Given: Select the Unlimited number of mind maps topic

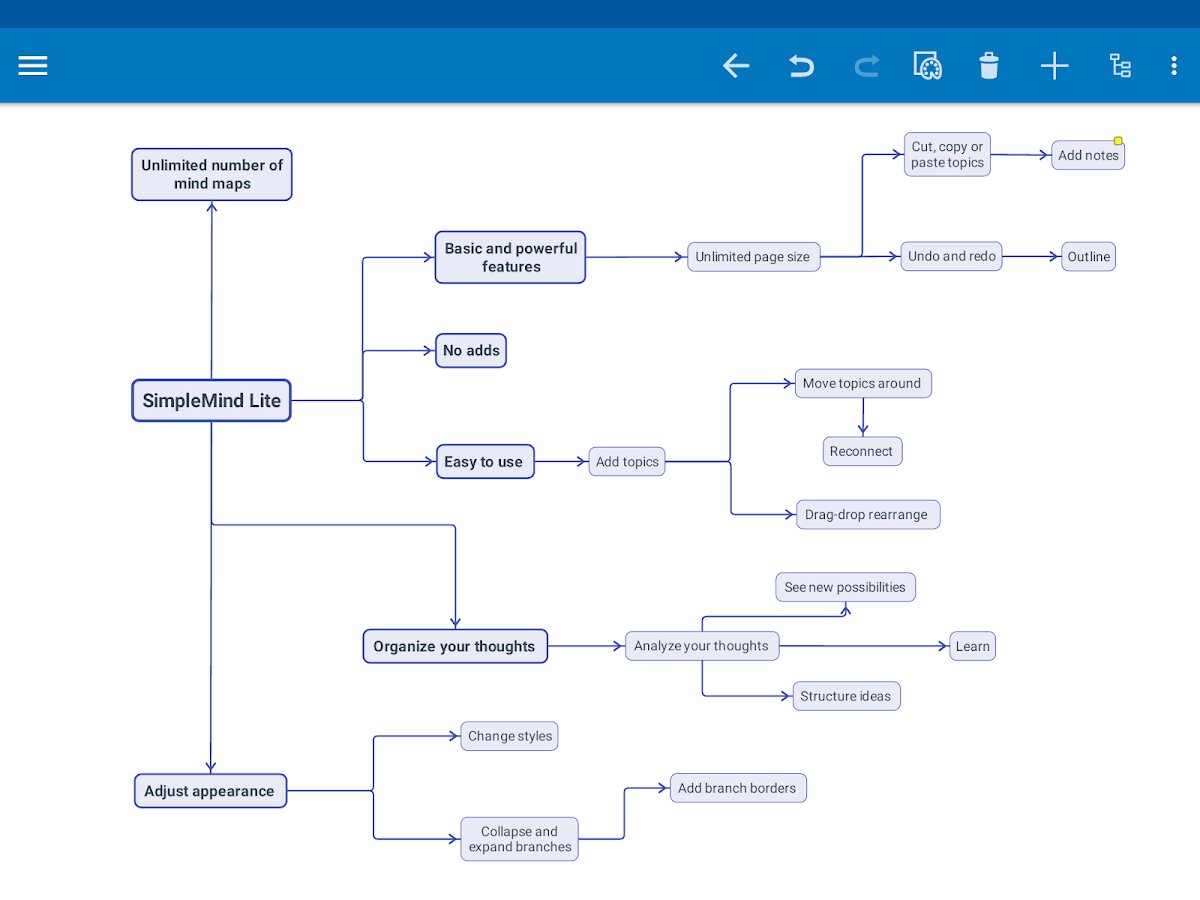Looking at the screenshot, I should click(x=212, y=175).
